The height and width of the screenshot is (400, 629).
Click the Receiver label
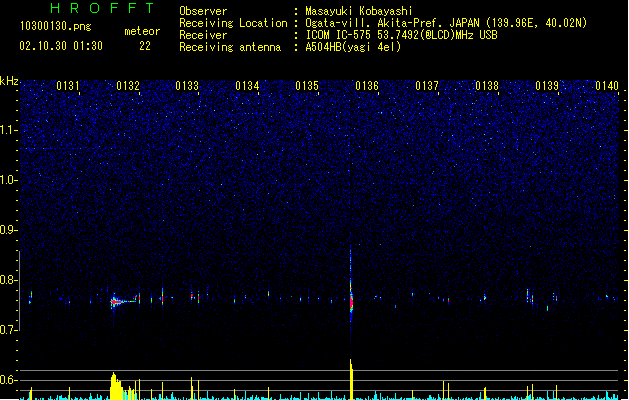(203, 35)
